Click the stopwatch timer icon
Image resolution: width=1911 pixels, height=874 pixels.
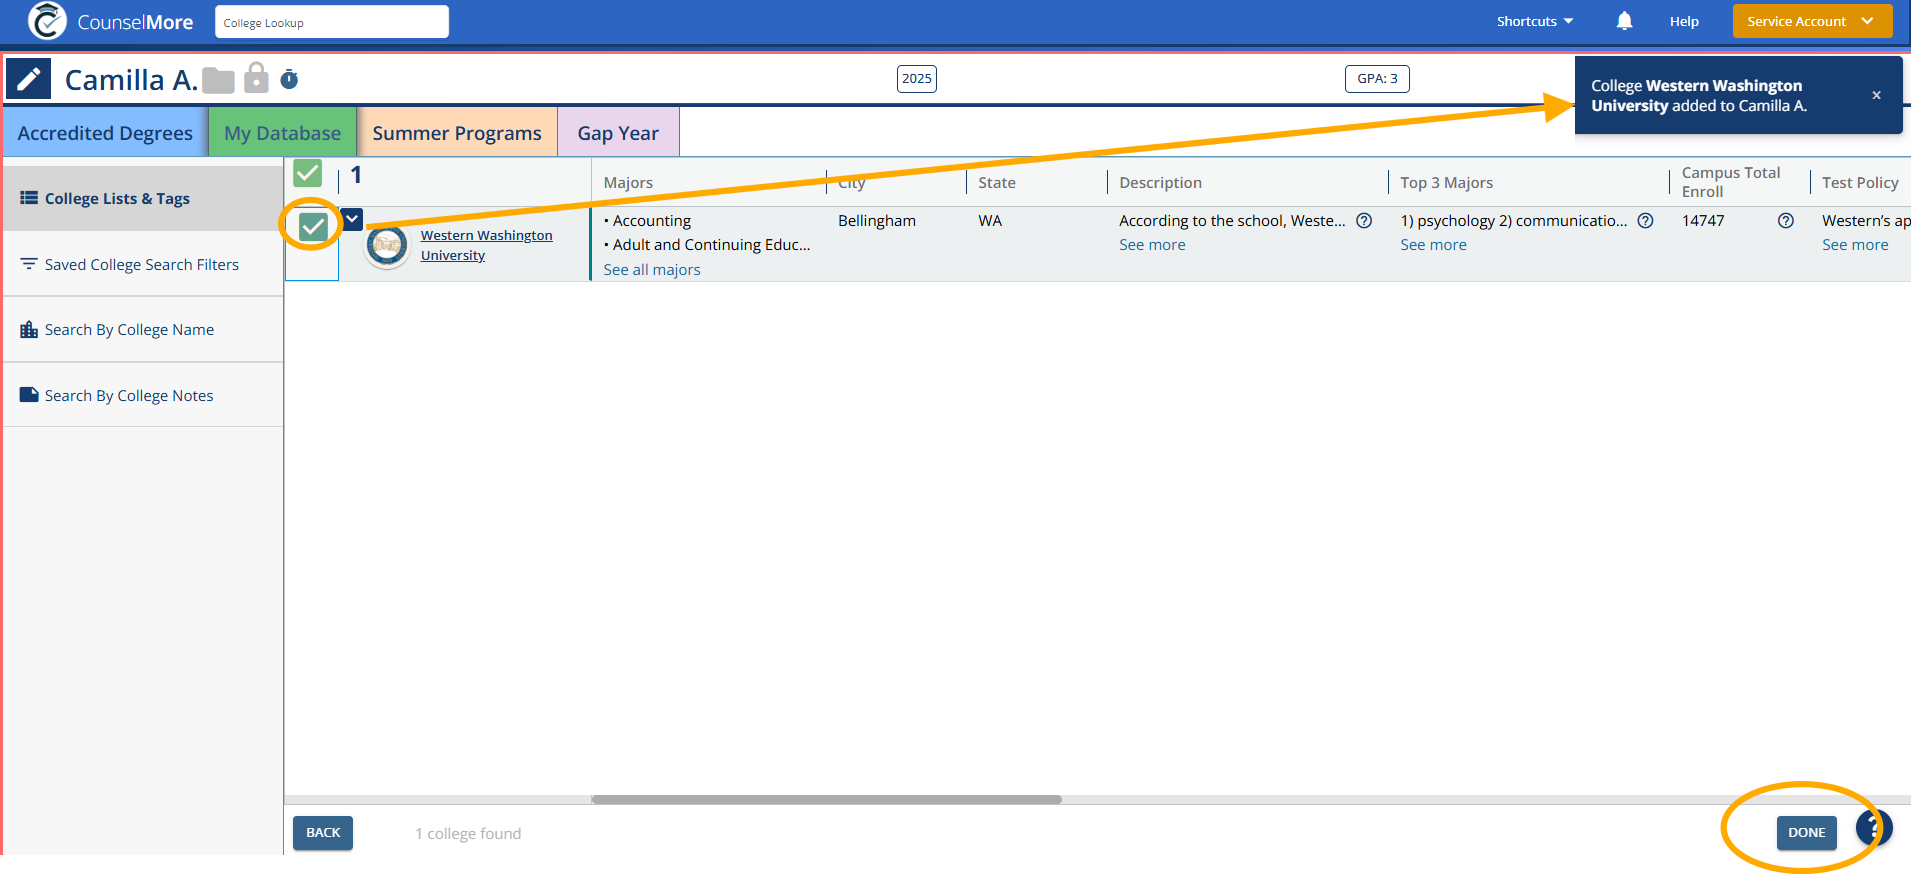(289, 79)
